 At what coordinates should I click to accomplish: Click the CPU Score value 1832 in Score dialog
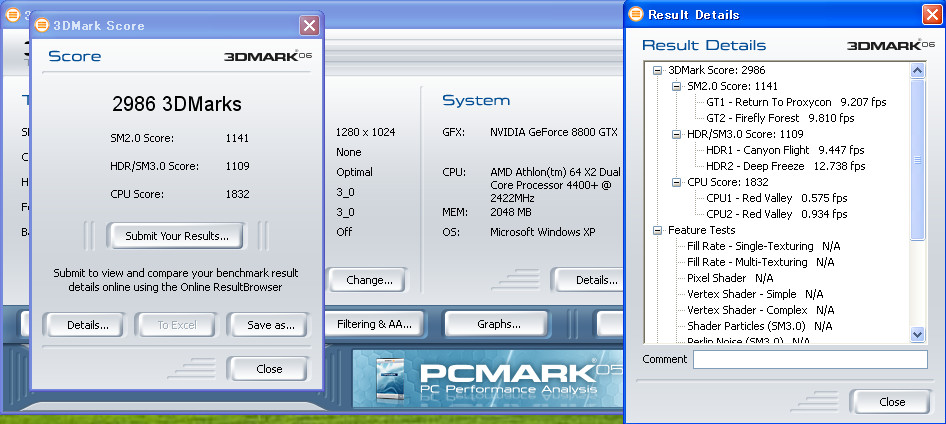pyautogui.click(x=237, y=194)
